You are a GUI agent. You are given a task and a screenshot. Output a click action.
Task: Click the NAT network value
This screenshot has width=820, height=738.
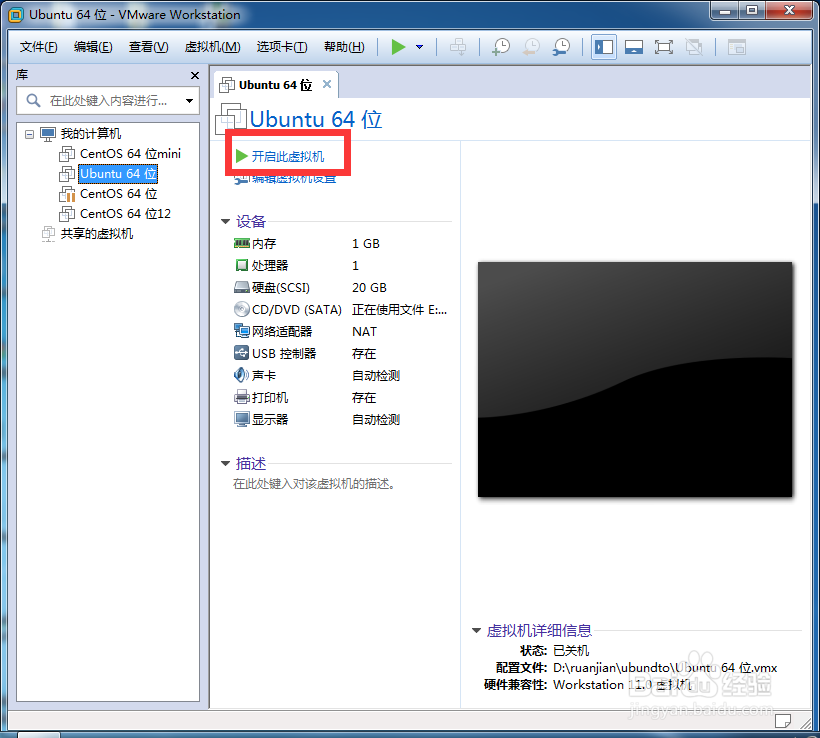(x=364, y=332)
